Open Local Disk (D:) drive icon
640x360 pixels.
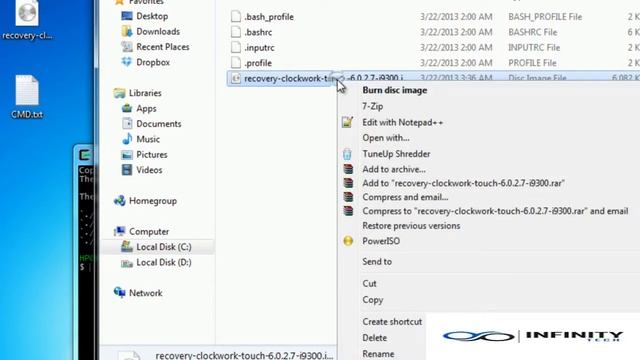(x=127, y=262)
